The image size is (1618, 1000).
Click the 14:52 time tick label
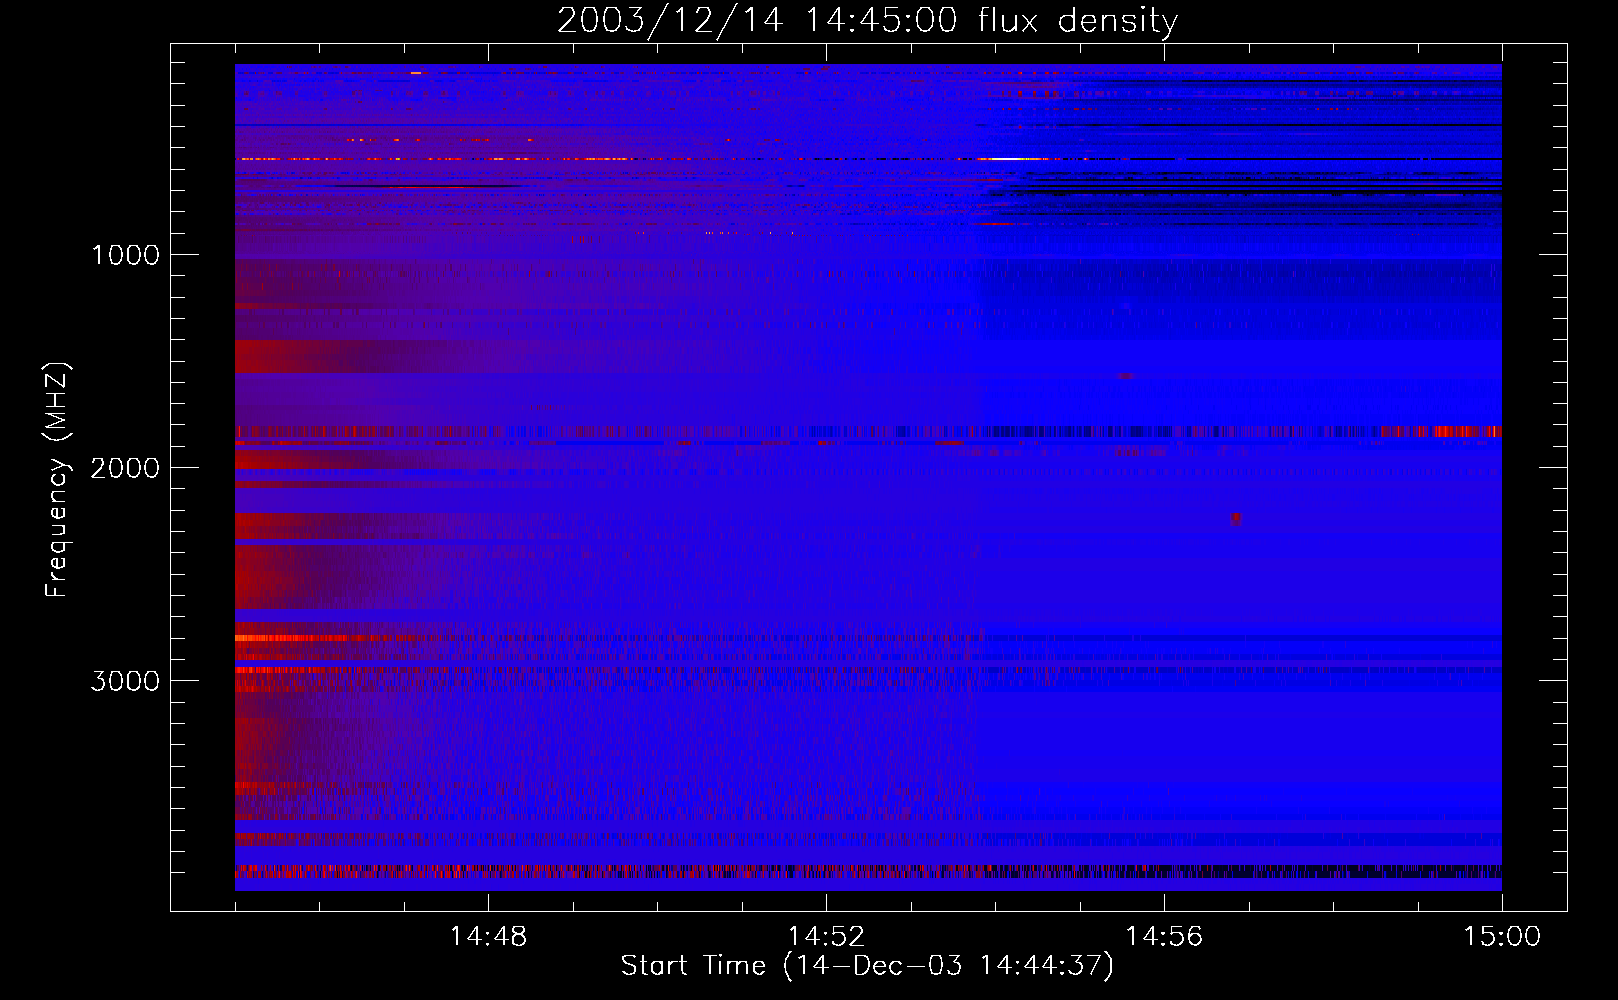[826, 937]
